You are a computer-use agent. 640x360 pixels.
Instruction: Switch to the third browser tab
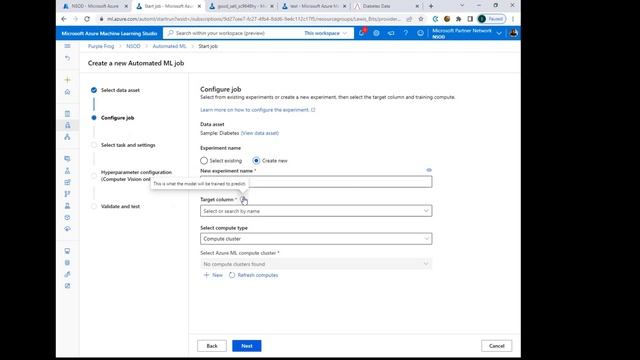click(x=241, y=6)
